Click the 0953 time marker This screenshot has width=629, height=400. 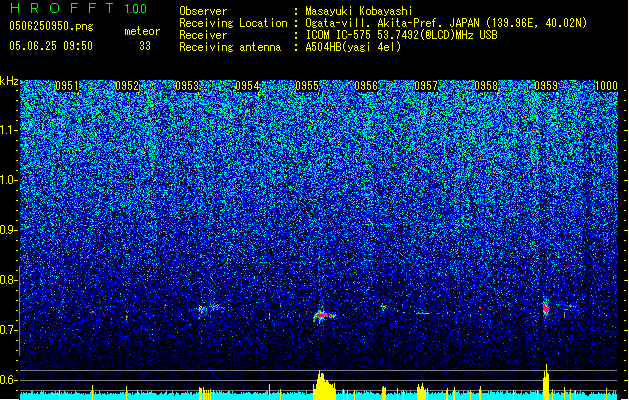[187, 86]
